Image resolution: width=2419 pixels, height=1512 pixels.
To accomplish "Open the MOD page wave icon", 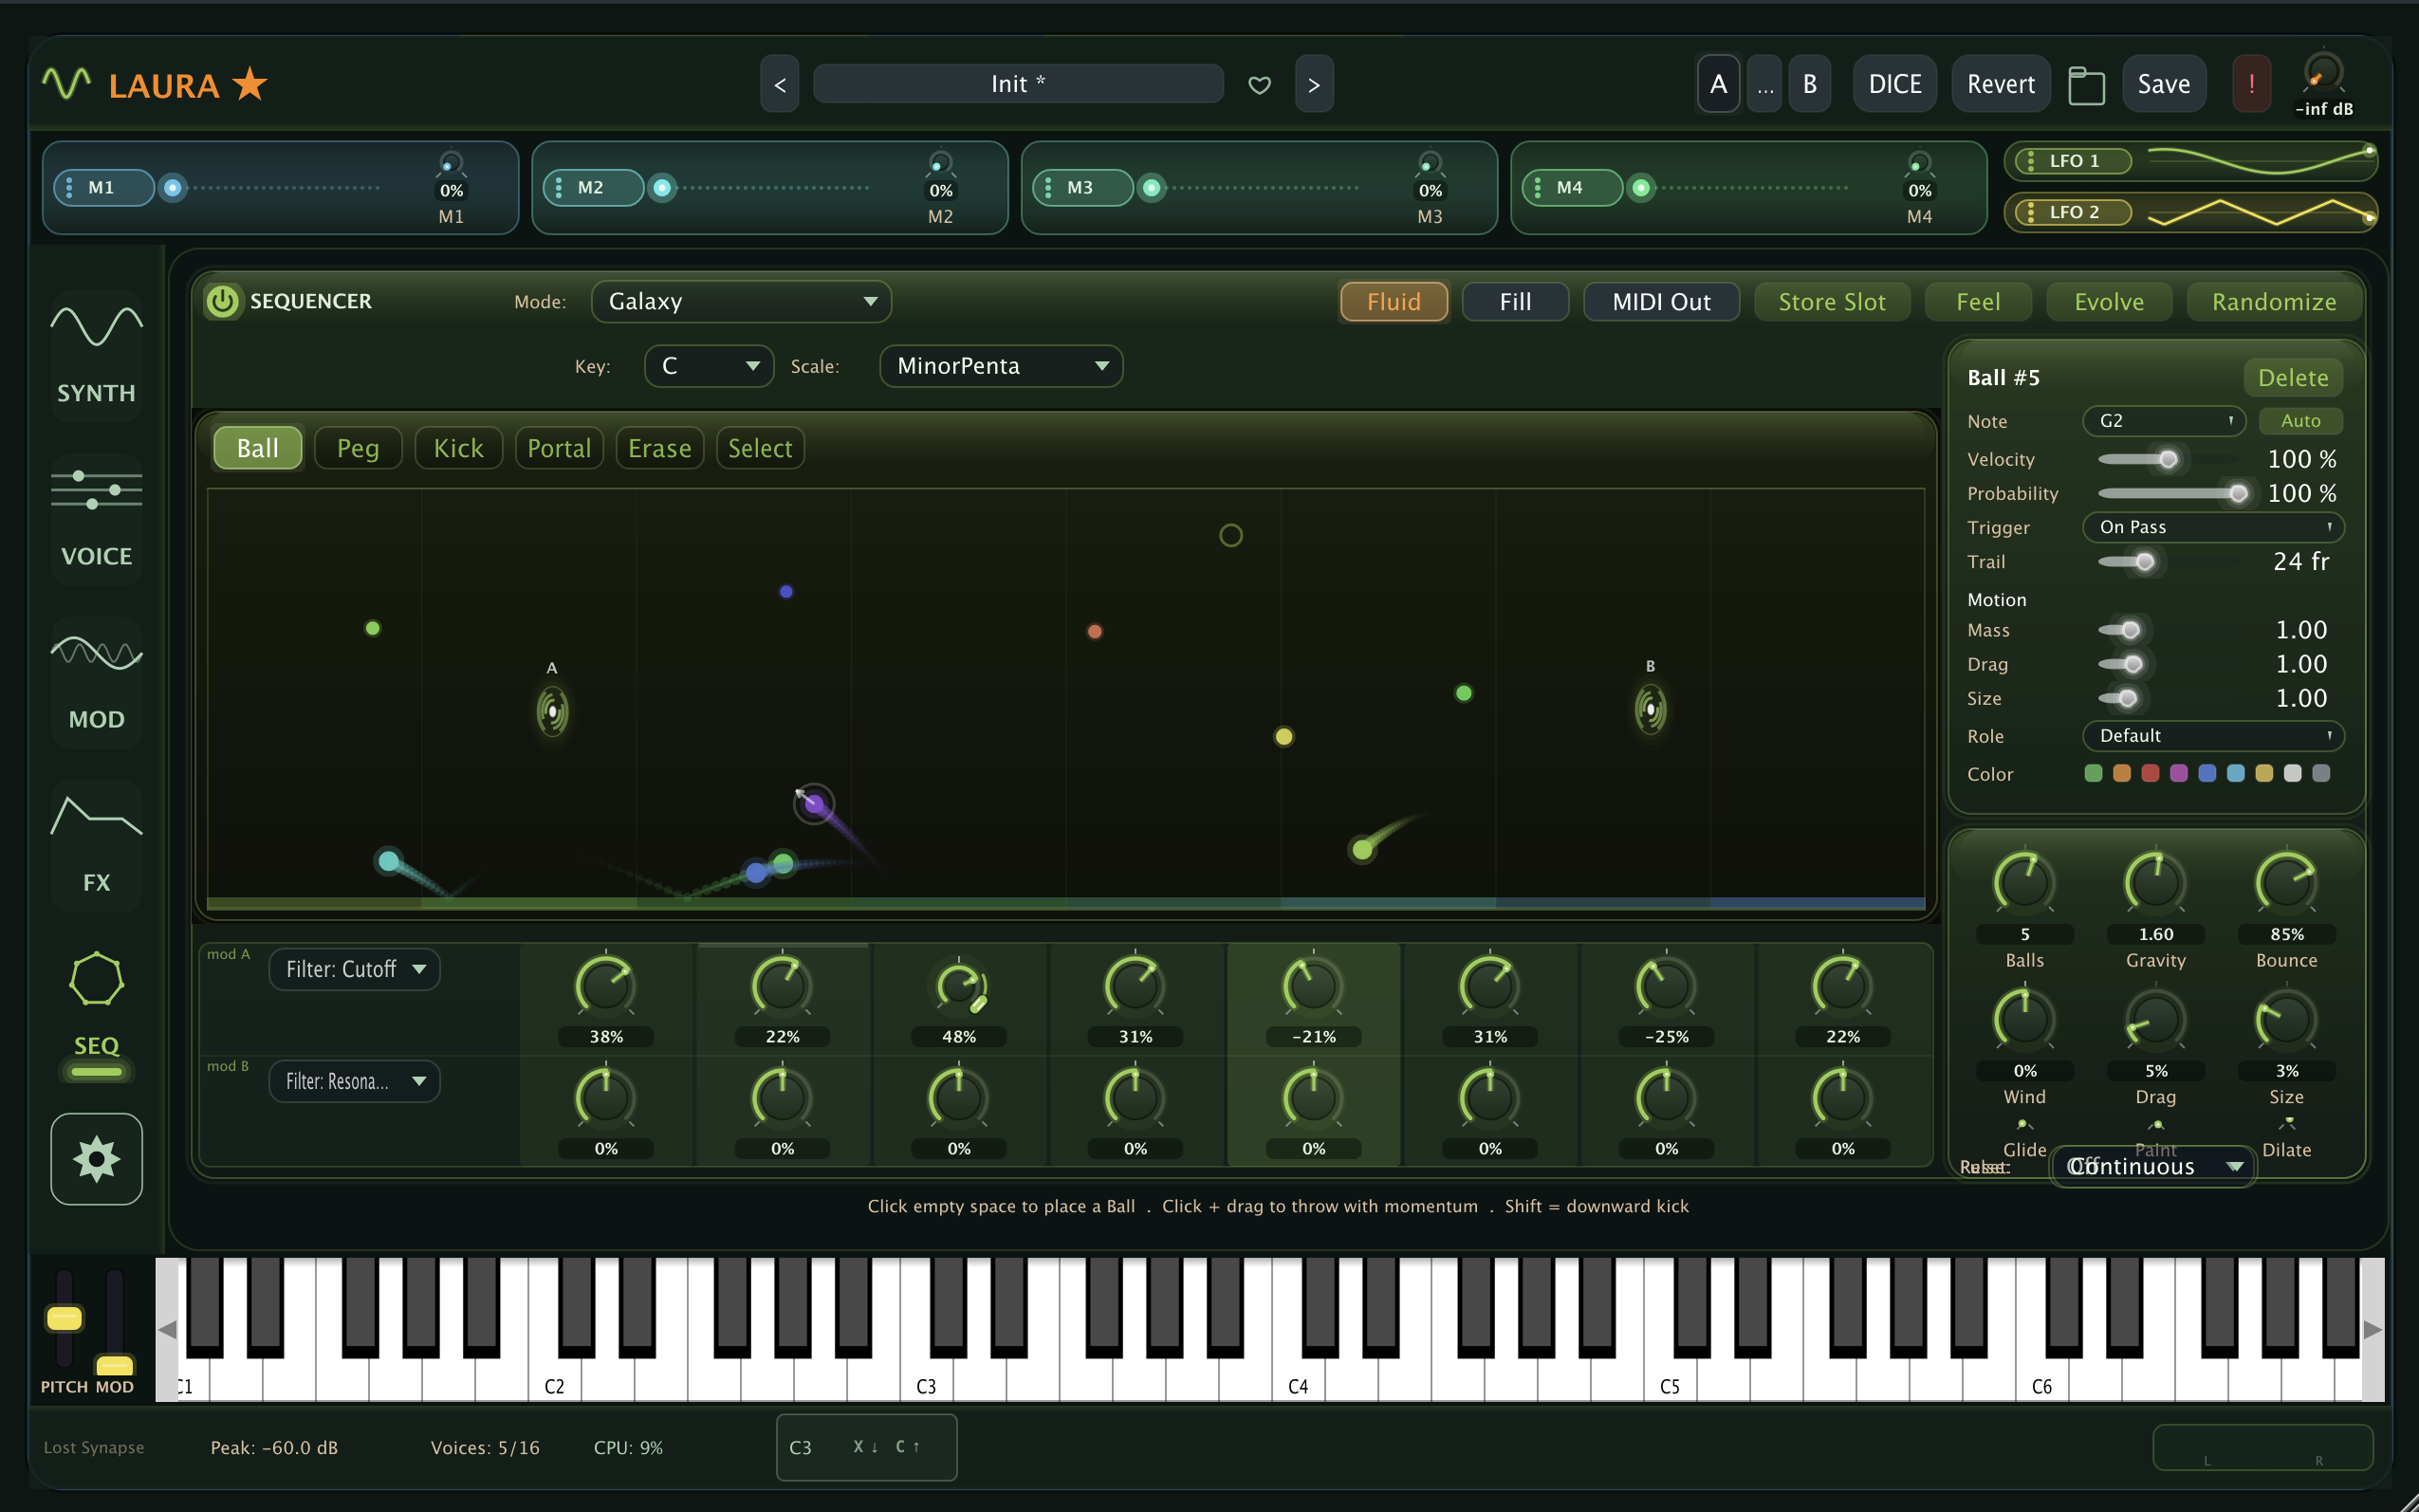I will pyautogui.click(x=96, y=653).
